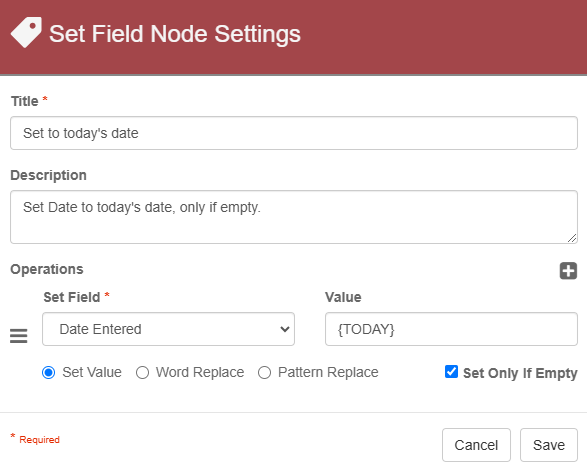Select the Word Replace radio button
The image size is (587, 471).
tap(142, 373)
